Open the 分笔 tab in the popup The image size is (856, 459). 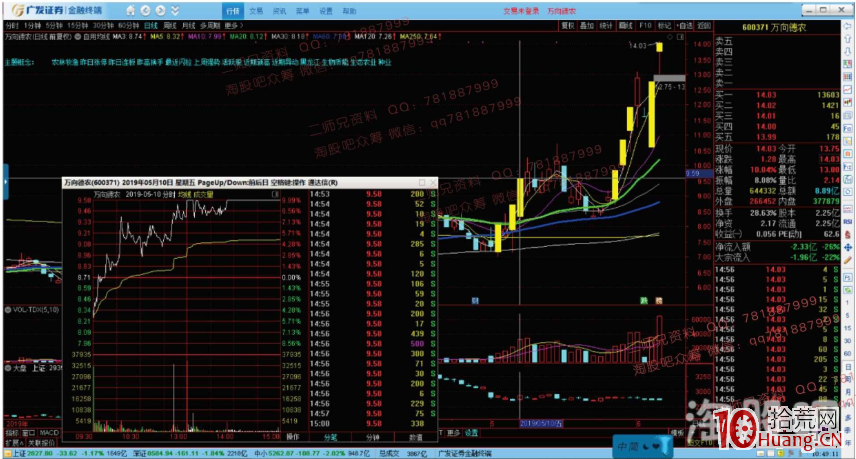(x=330, y=437)
